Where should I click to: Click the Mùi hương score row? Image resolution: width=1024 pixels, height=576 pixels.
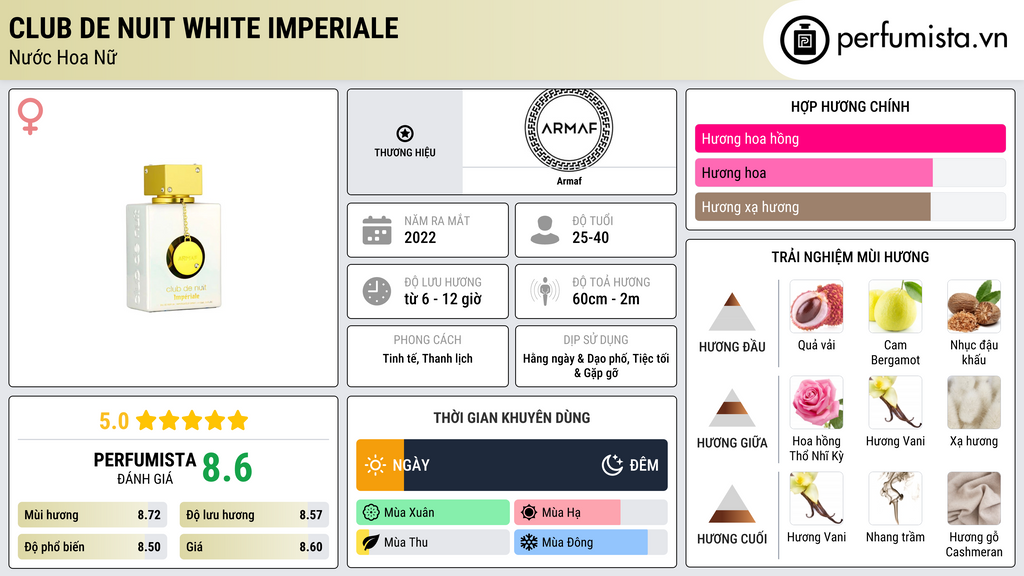(93, 515)
